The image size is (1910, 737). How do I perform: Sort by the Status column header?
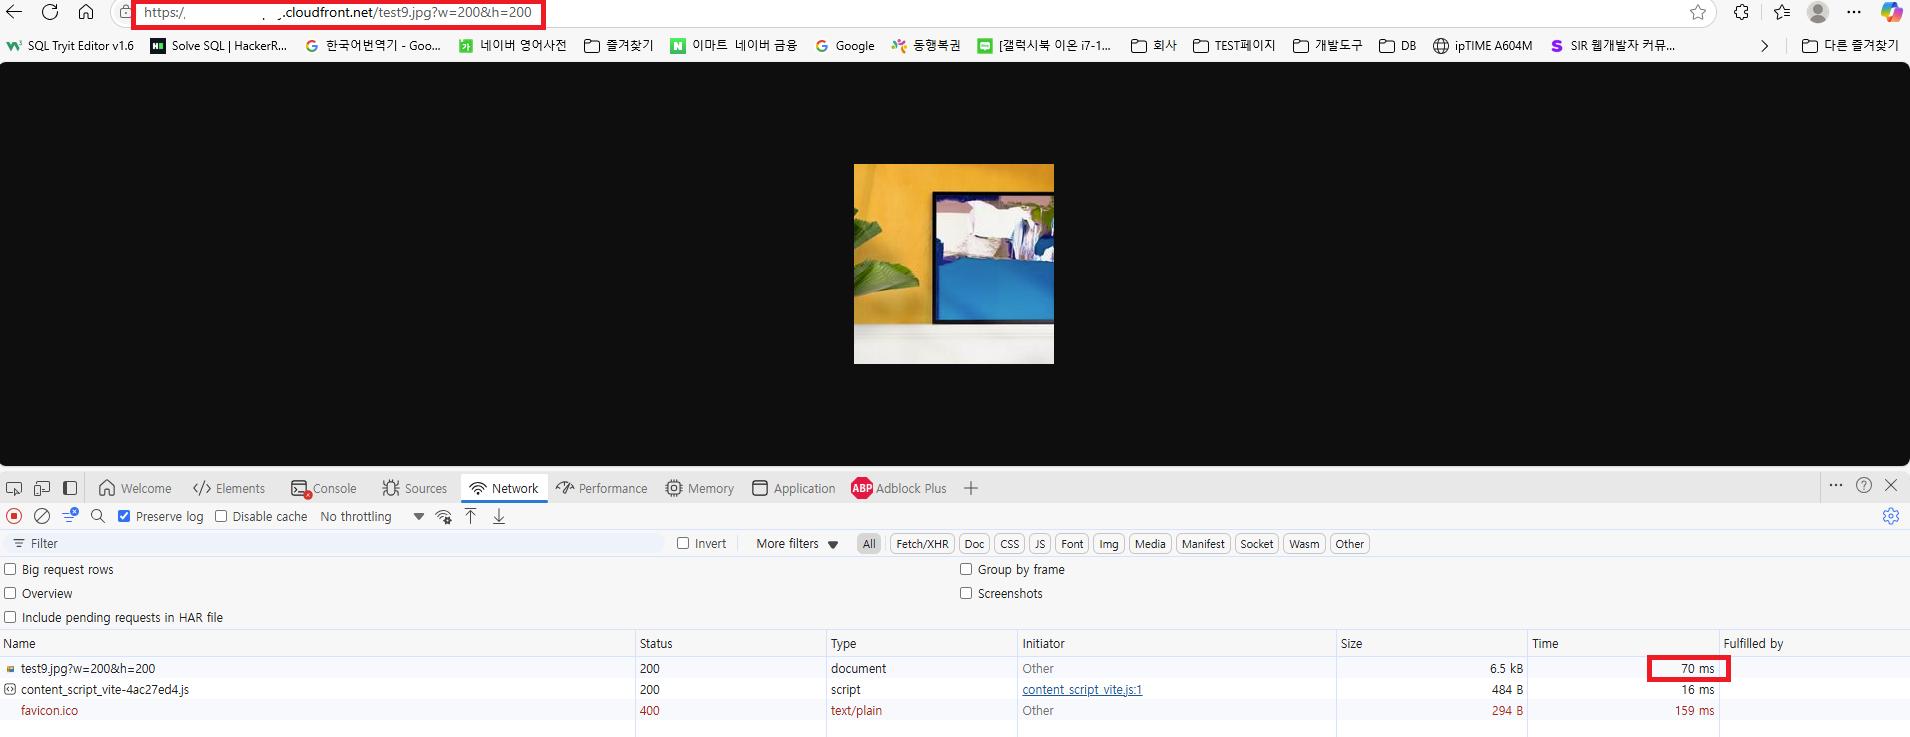[x=731, y=643]
